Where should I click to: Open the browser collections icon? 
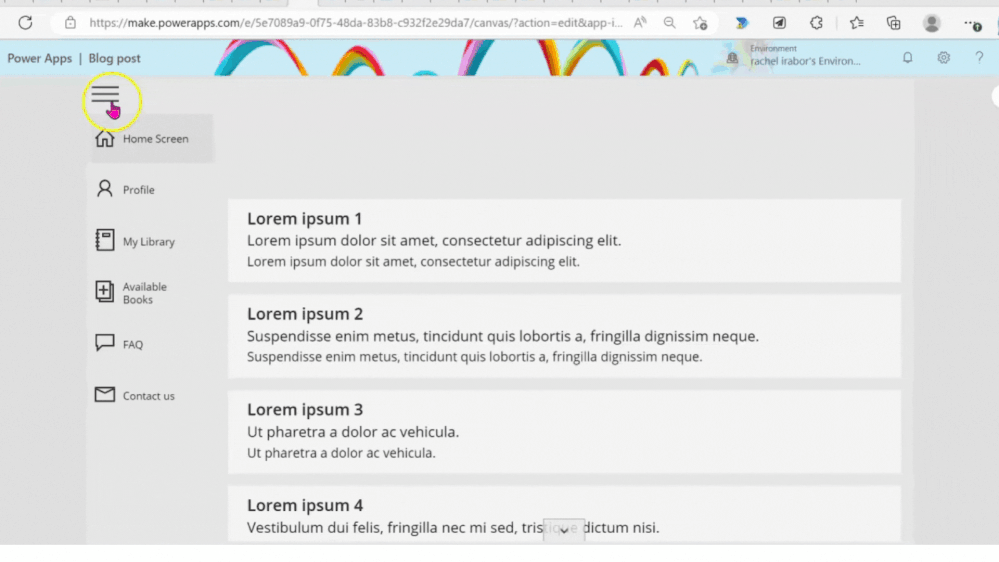894,23
